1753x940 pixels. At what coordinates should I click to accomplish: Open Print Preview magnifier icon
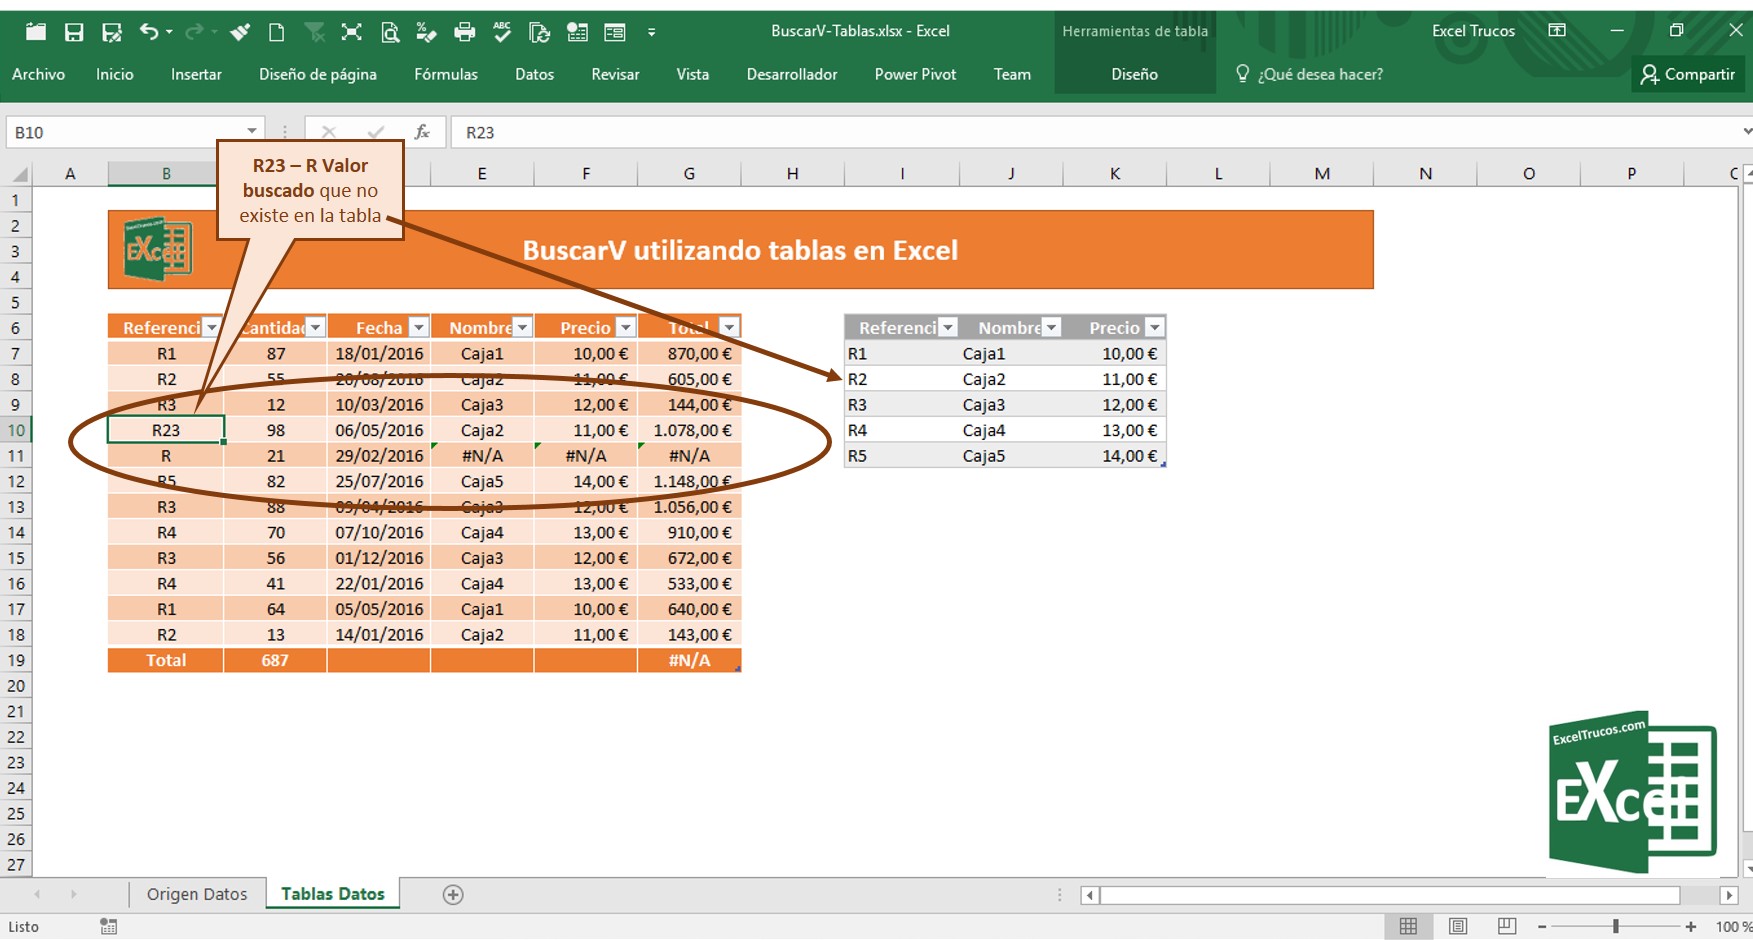[x=390, y=32]
